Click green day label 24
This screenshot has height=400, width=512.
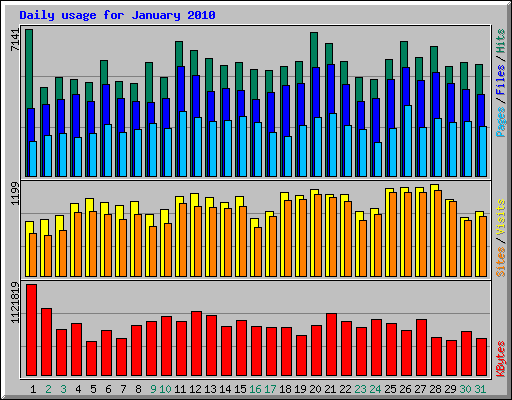[x=375, y=389]
